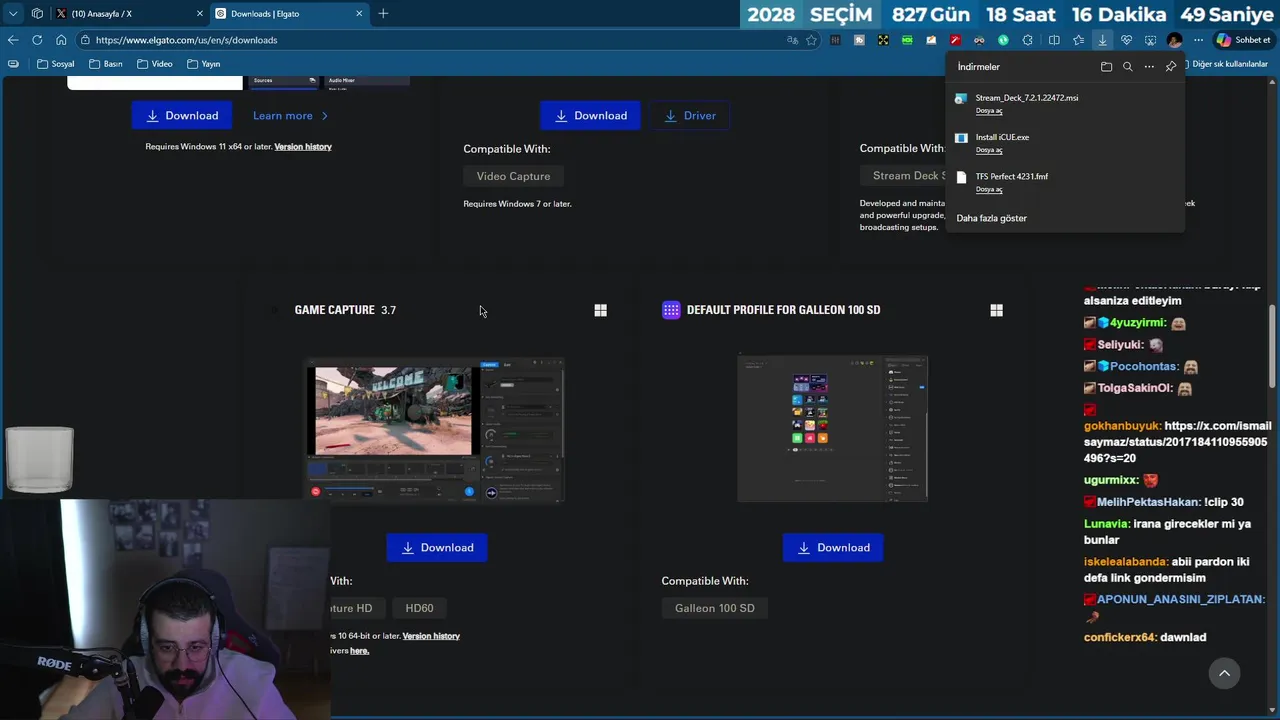
Task: Click the Galleon 100 SD profile icon
Action: tap(671, 310)
